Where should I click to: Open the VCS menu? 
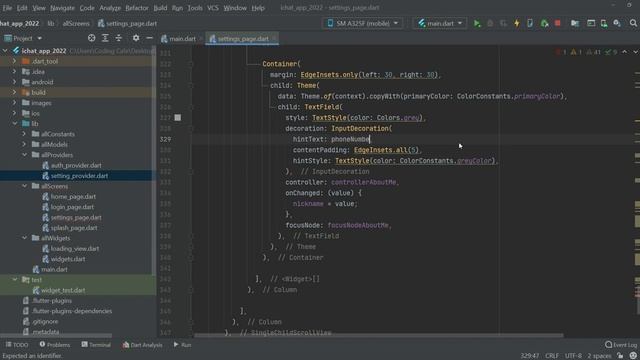click(213, 8)
